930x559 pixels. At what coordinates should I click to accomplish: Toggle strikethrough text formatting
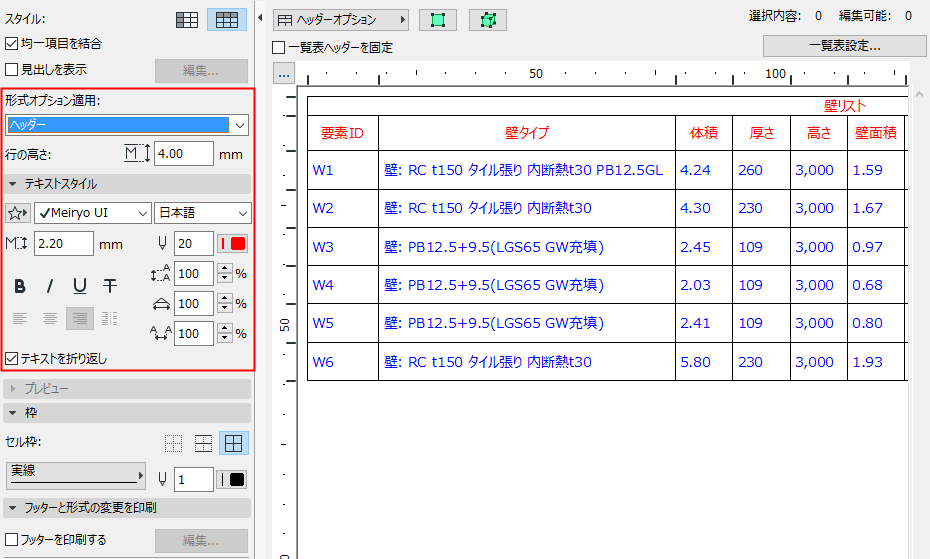coord(110,287)
